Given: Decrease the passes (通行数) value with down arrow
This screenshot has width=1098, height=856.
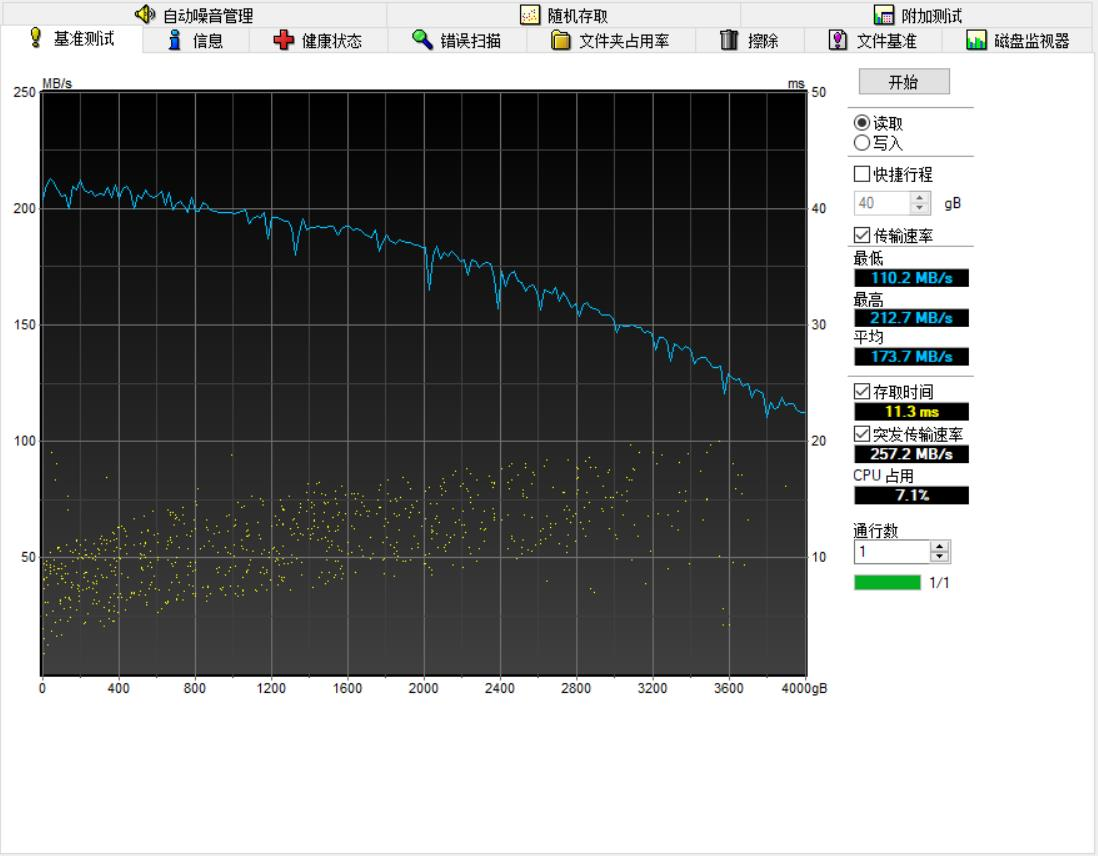Looking at the screenshot, I should click(940, 557).
